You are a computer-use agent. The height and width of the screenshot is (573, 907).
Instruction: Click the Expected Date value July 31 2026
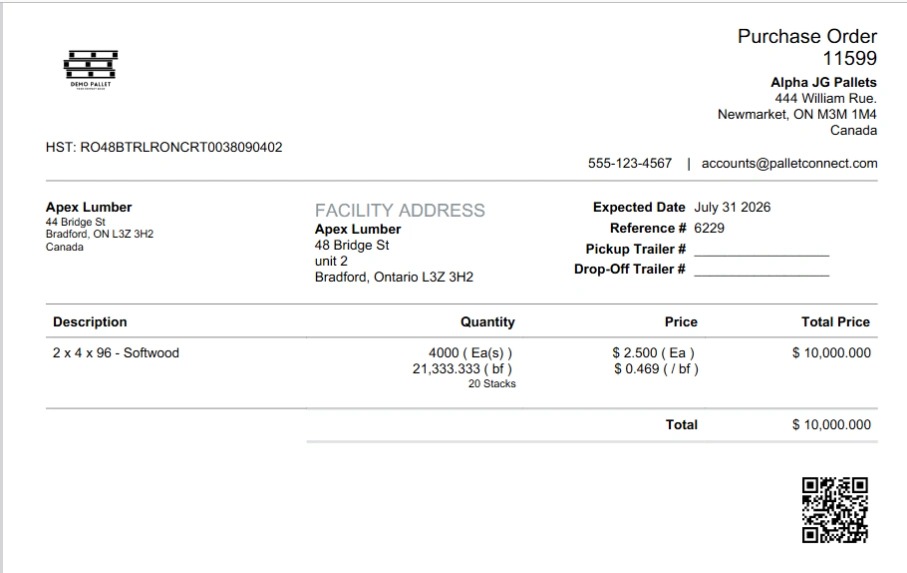(x=732, y=207)
